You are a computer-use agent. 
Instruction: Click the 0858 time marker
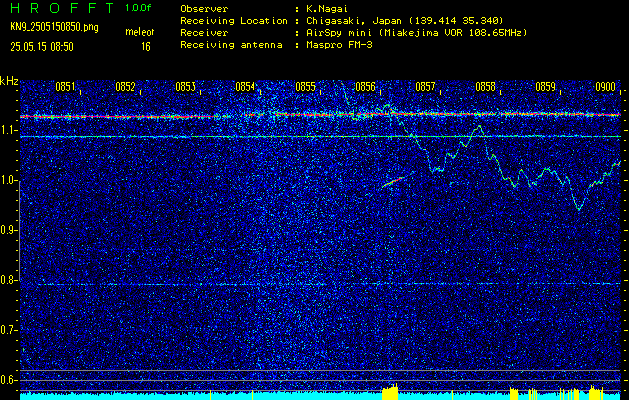coord(485,87)
